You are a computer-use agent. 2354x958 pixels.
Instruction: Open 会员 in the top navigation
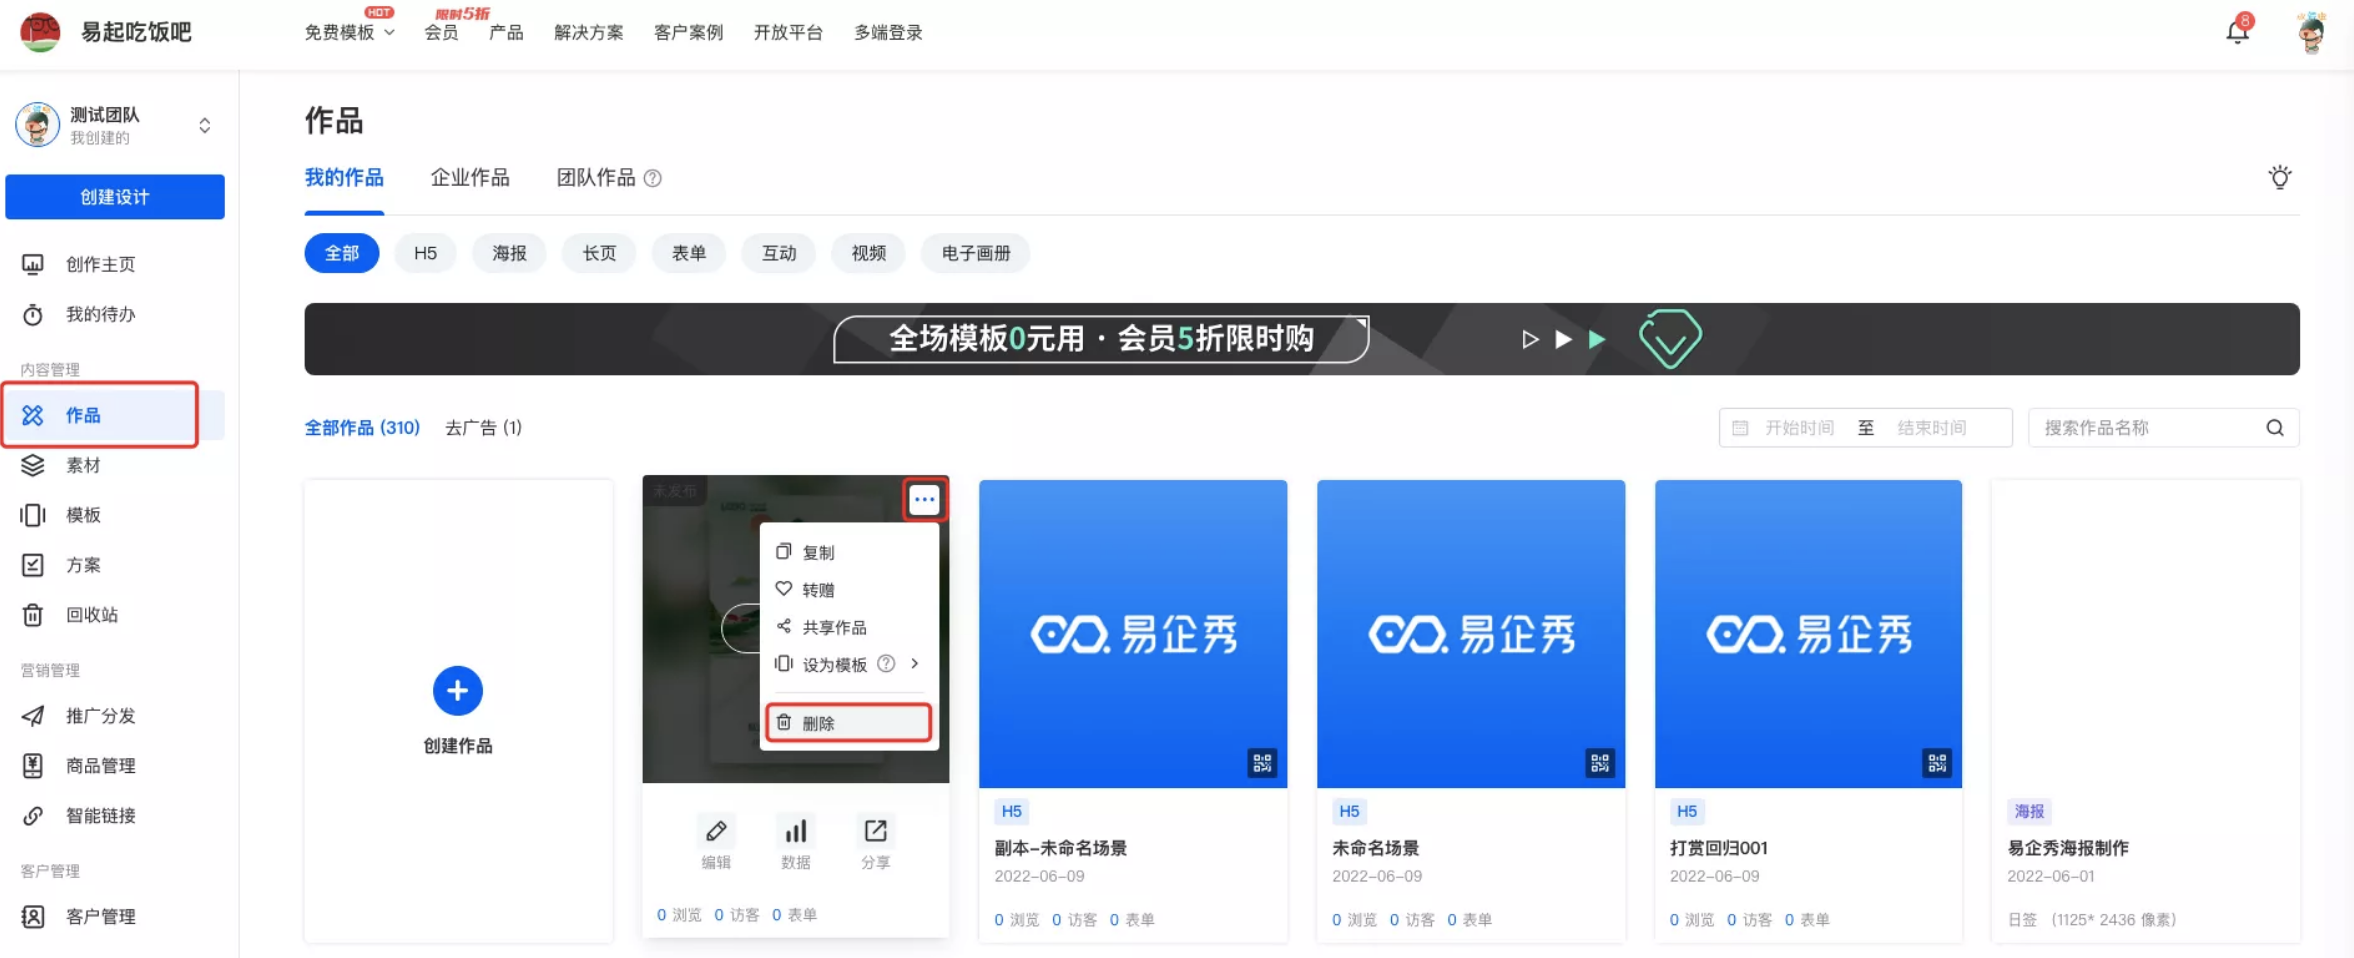tap(441, 32)
